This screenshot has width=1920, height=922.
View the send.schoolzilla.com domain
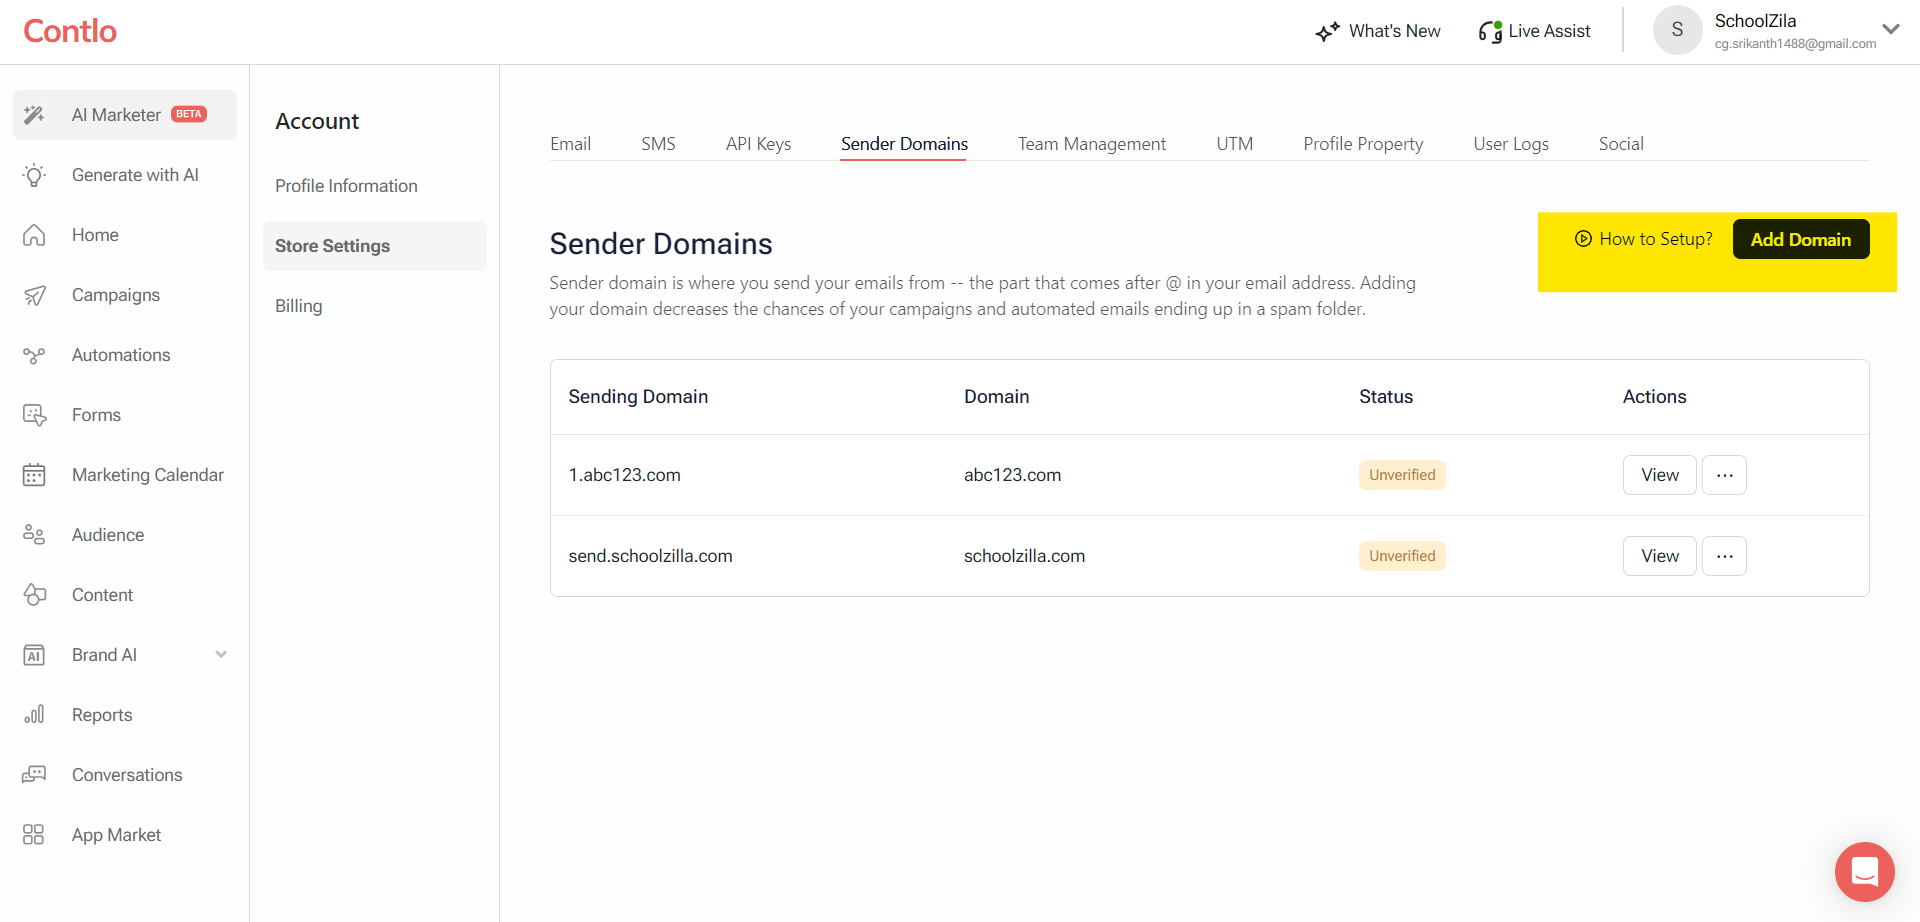tap(1660, 556)
